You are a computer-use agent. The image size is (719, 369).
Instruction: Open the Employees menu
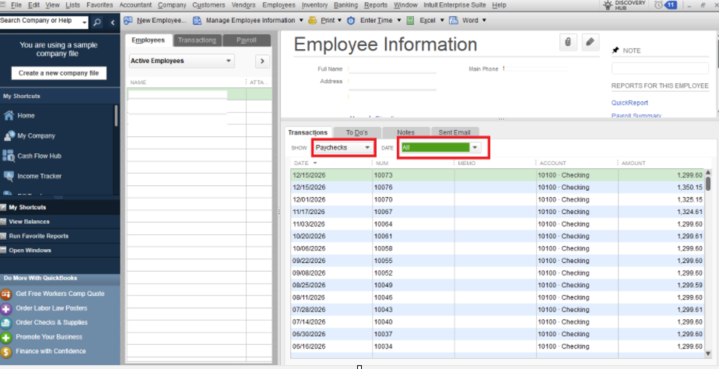[279, 5]
